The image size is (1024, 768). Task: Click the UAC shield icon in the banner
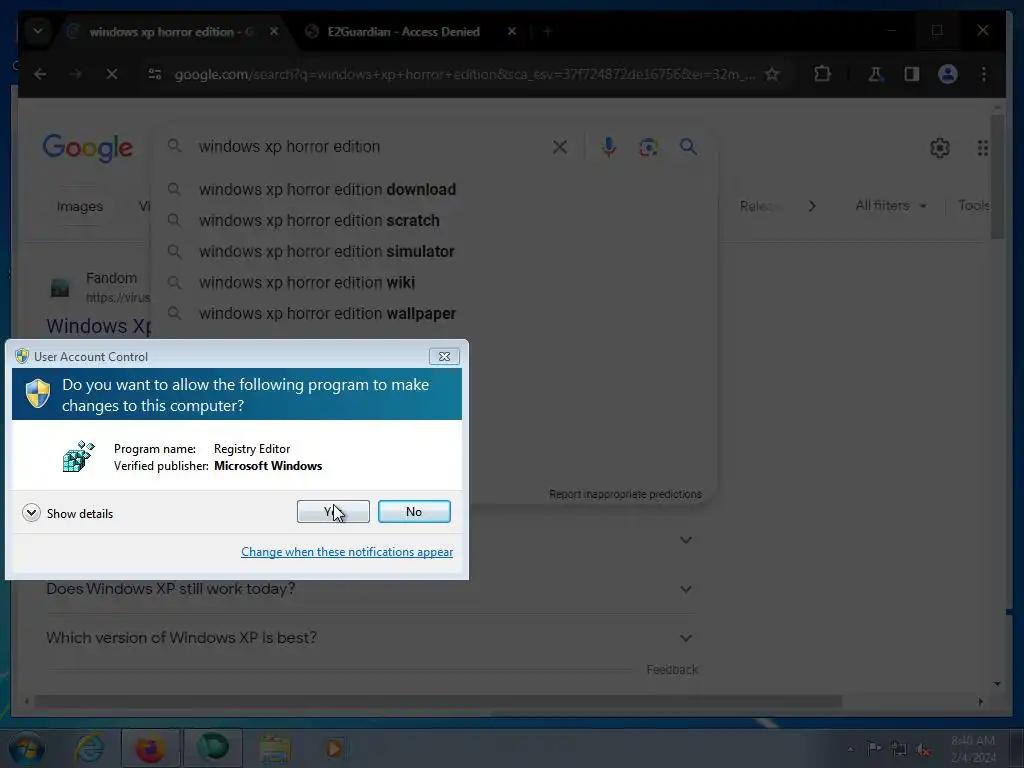pyautogui.click(x=38, y=394)
